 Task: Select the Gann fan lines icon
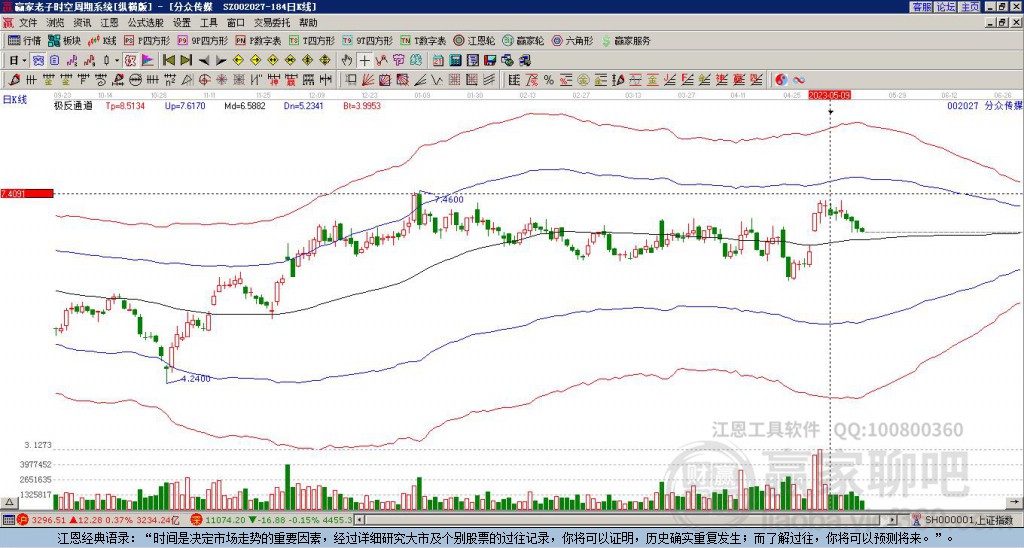[x=368, y=80]
